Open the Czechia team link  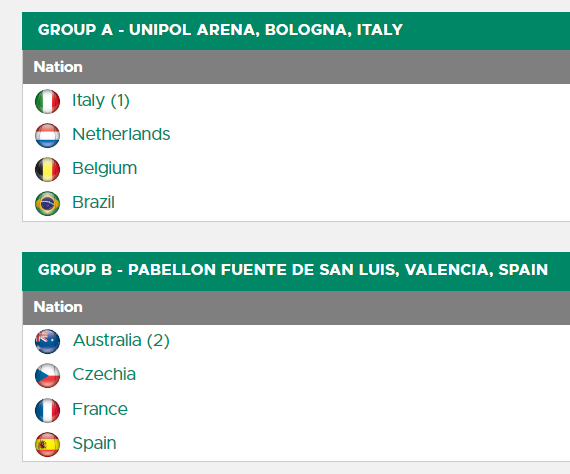tap(104, 374)
